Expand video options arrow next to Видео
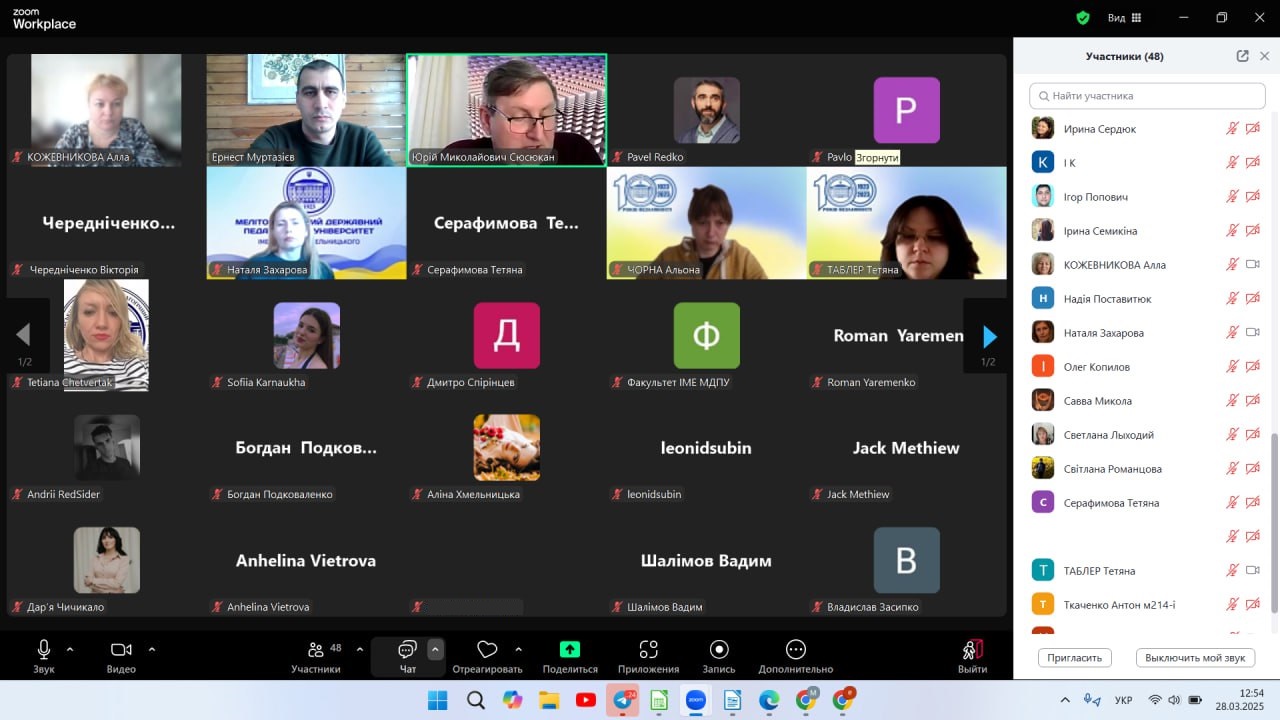This screenshot has height=720, width=1280. tap(152, 649)
